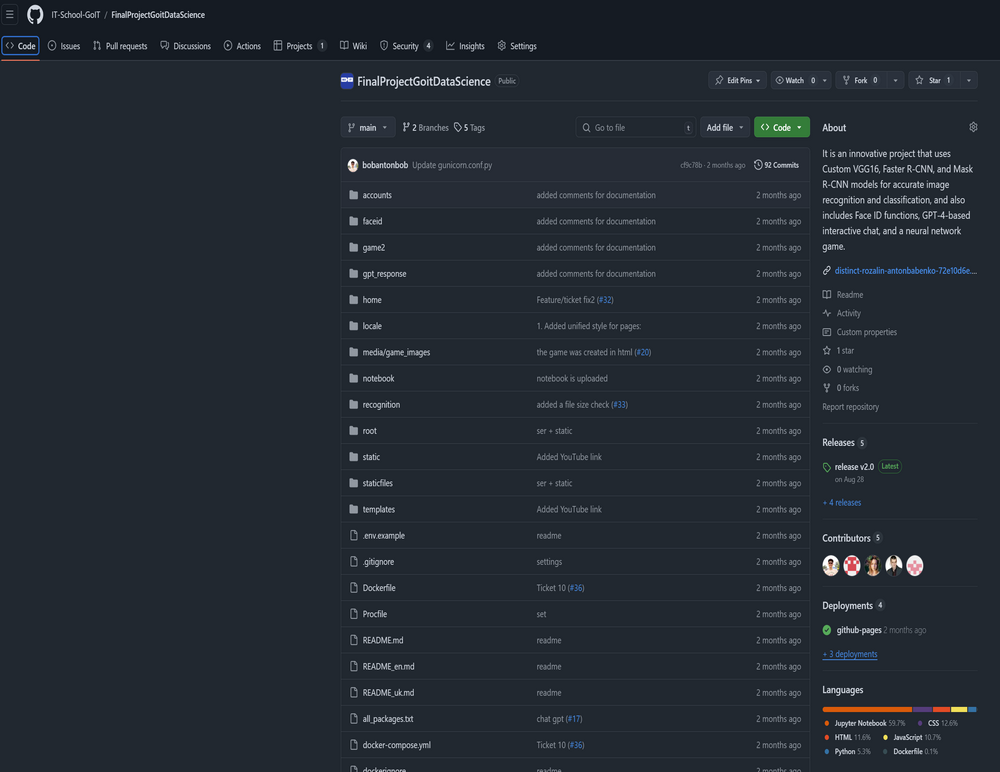Click the Dockerfile file icon
Screen dimensions: 1000x772
(353, 588)
